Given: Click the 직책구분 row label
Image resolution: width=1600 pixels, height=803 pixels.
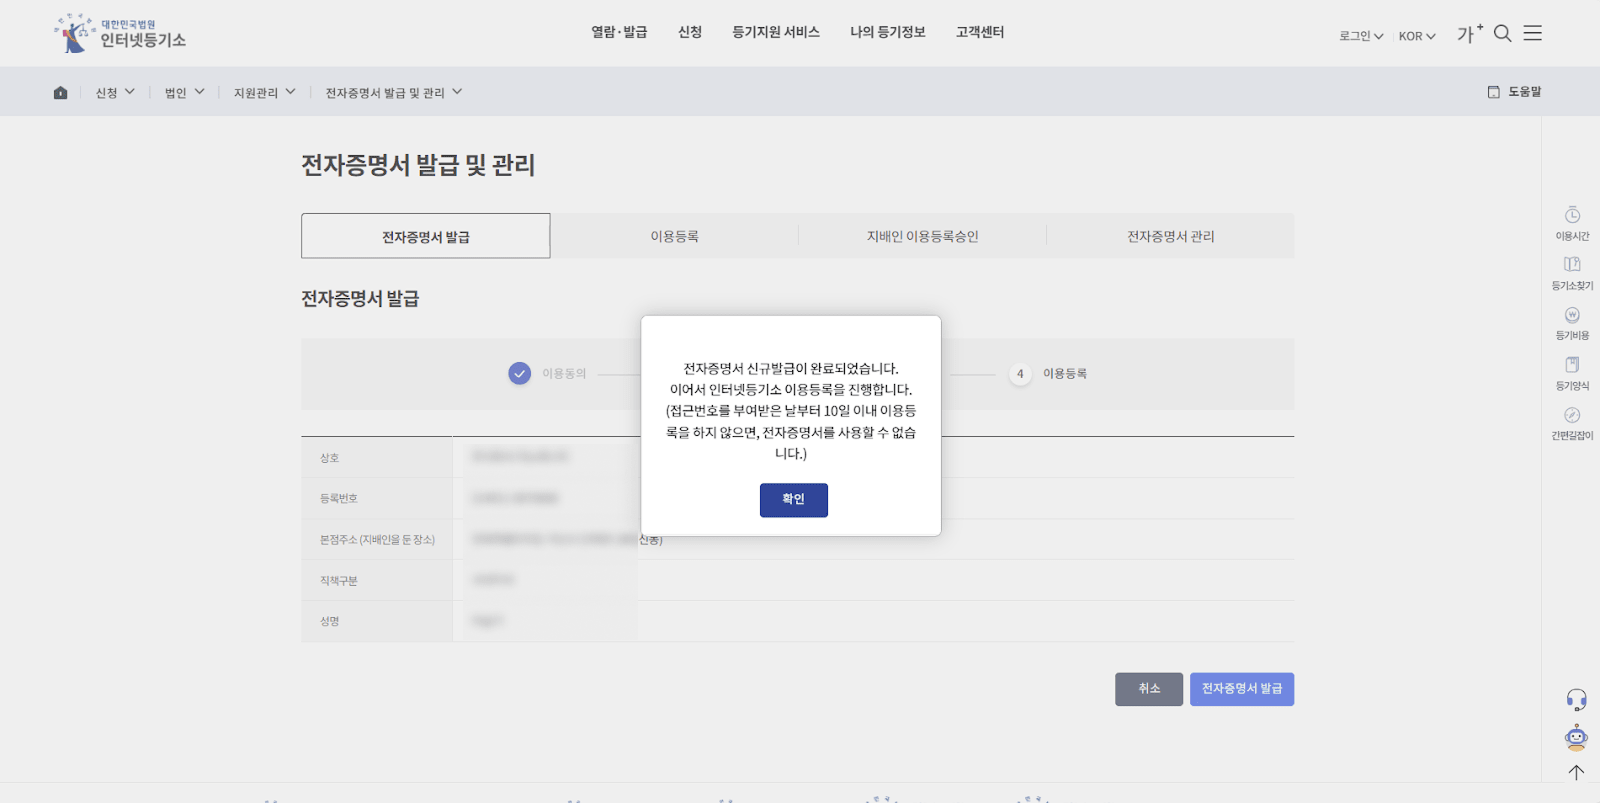Looking at the screenshot, I should coord(339,581).
